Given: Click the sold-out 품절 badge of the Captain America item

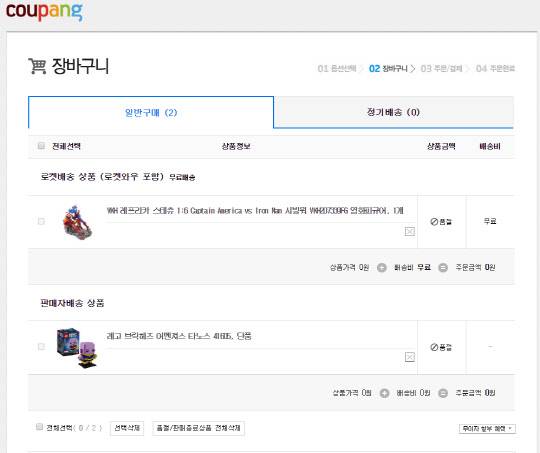Looking at the screenshot, I should (441, 222).
